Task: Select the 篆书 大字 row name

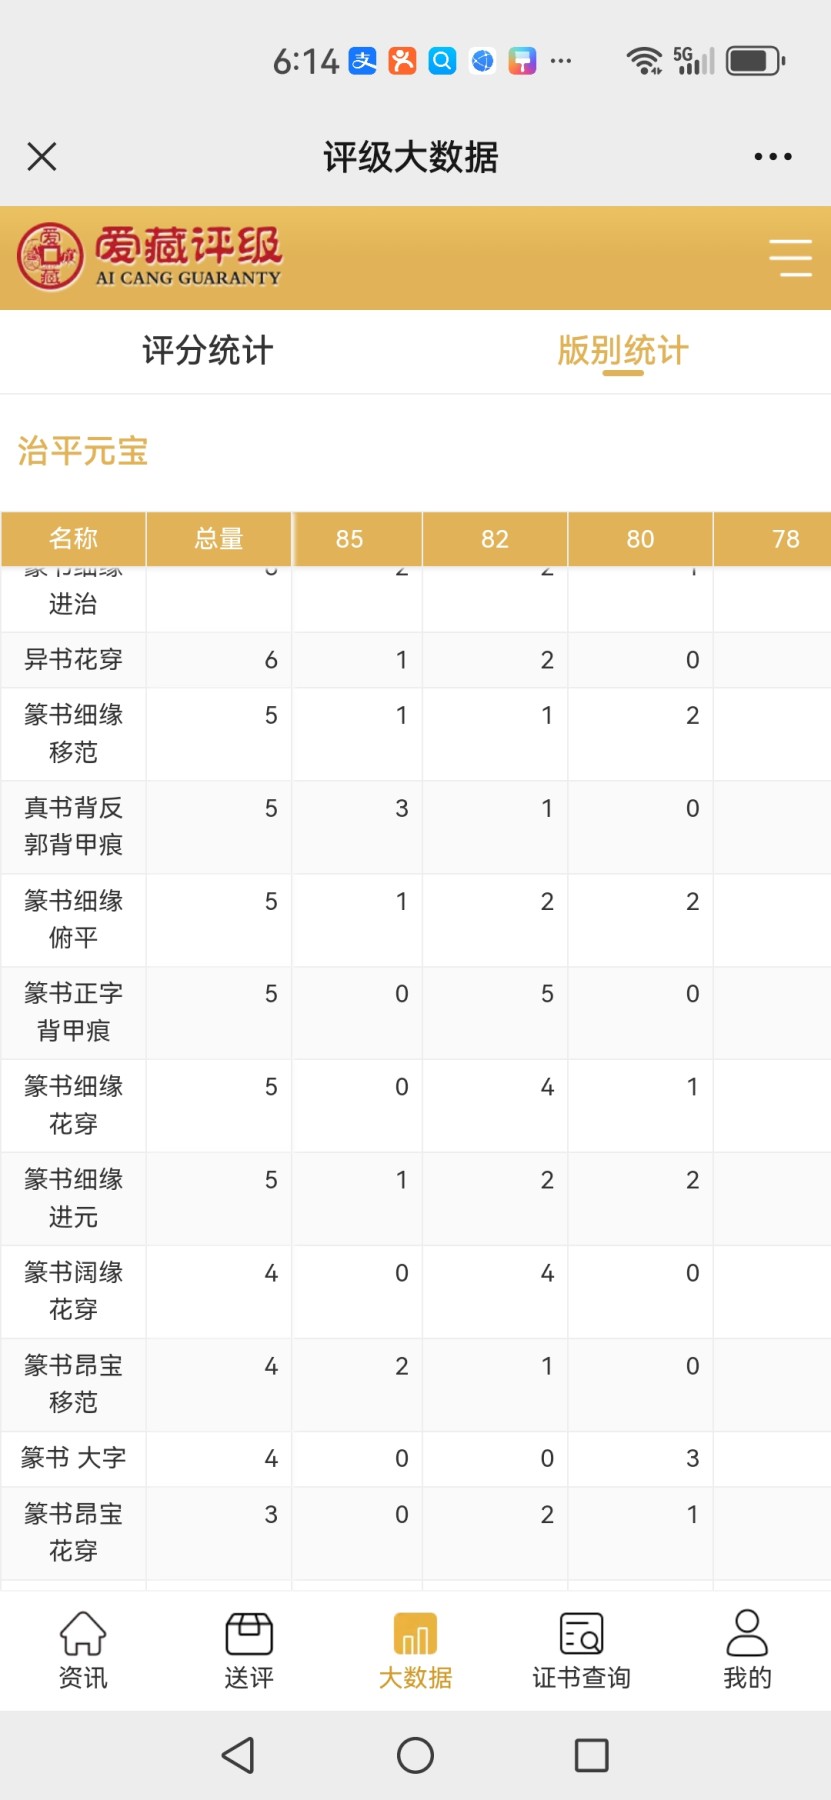Action: point(74,1459)
